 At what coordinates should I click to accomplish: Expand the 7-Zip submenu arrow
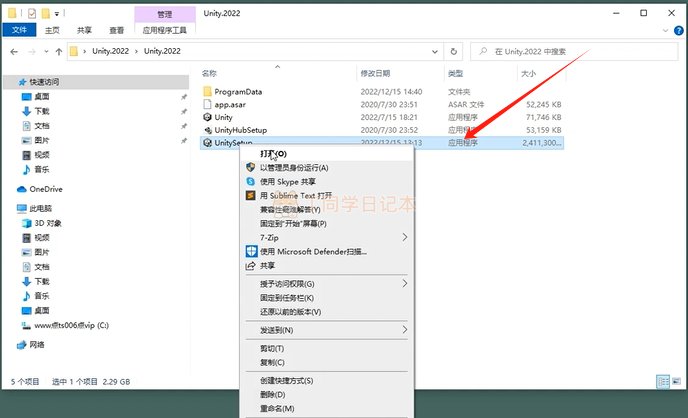(405, 237)
